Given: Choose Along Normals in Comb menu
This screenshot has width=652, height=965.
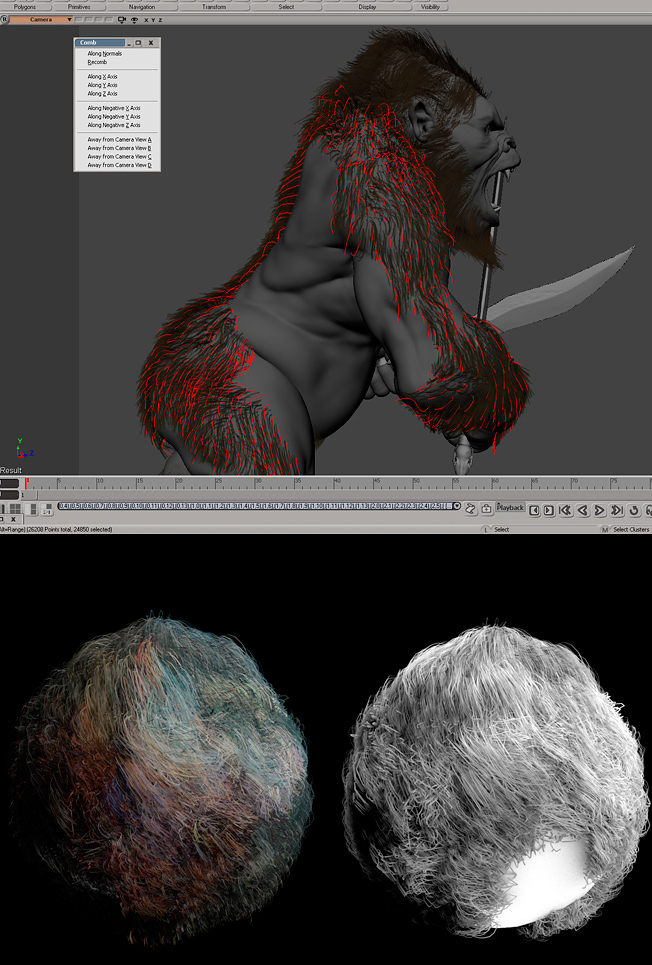Looking at the screenshot, I should [105, 54].
